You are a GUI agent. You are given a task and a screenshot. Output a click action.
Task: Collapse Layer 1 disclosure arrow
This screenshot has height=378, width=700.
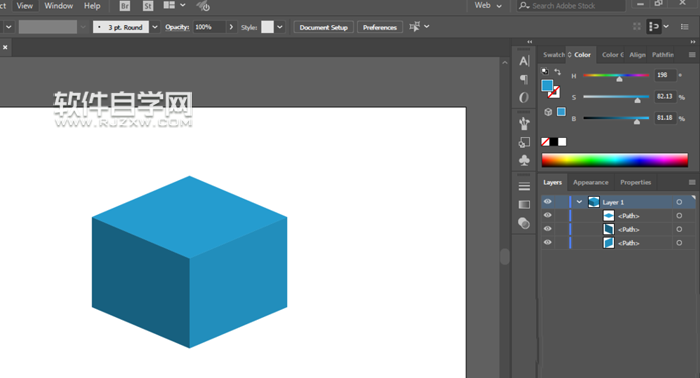point(579,202)
